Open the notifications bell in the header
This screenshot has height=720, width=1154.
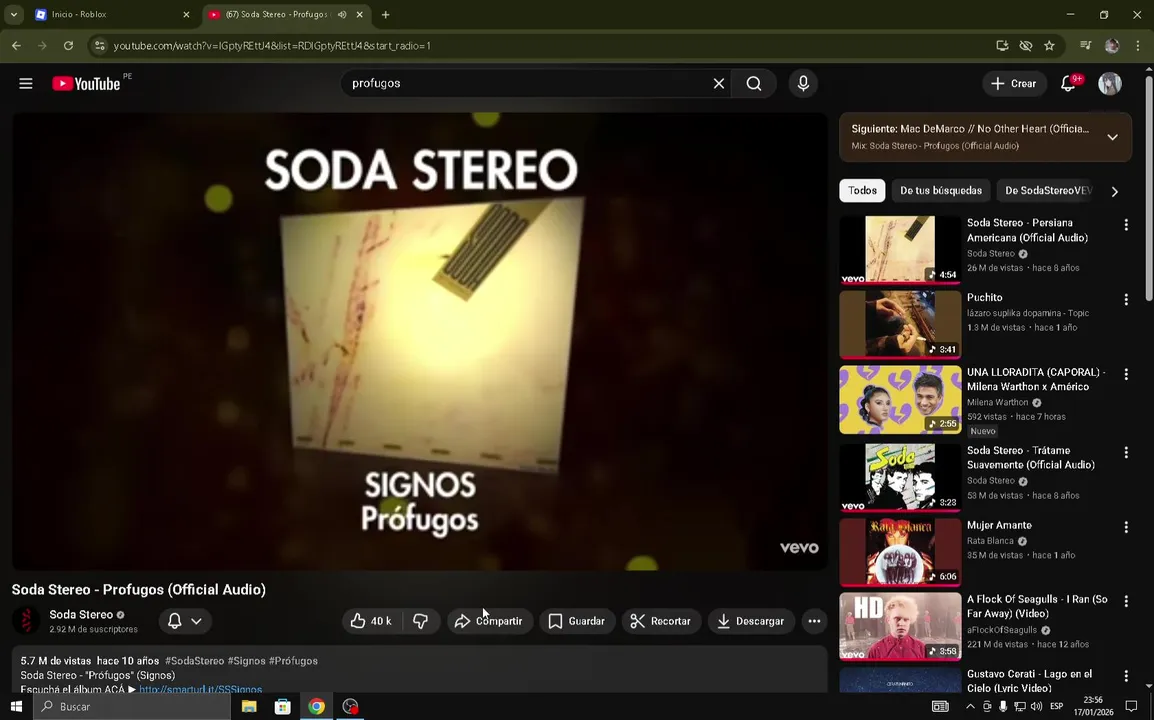tap(1068, 83)
